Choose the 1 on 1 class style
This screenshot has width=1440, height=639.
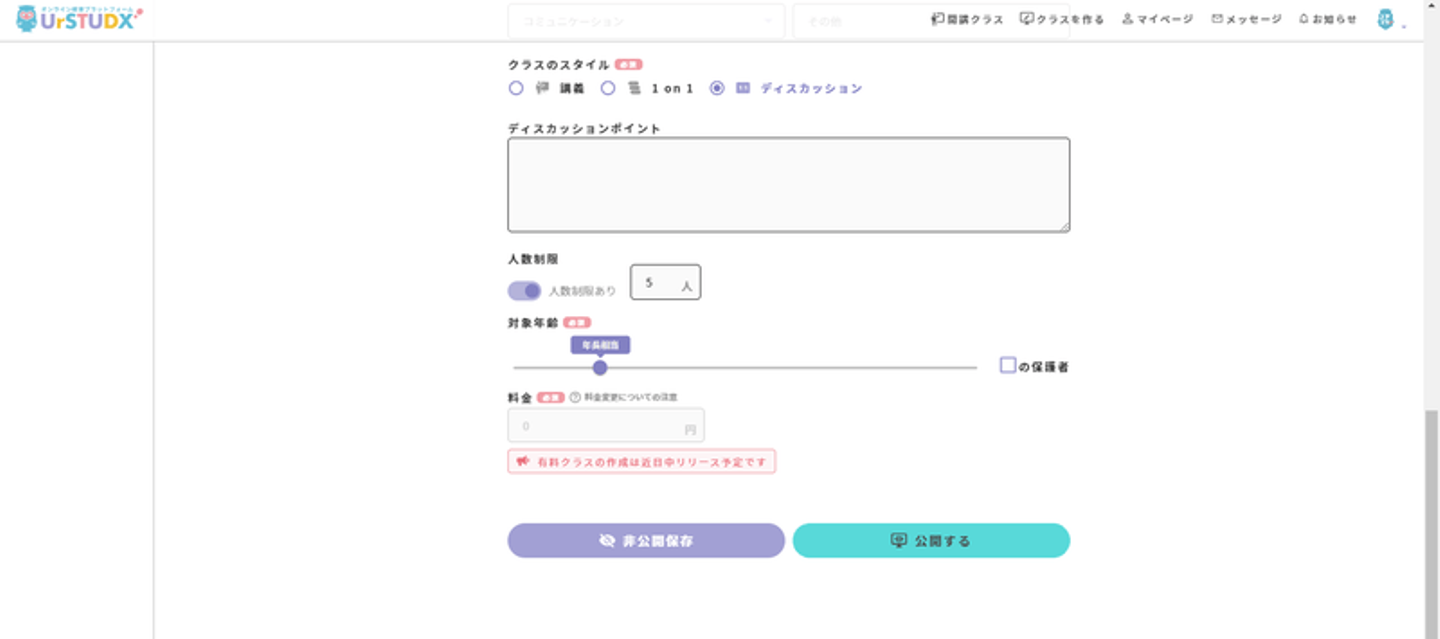608,88
